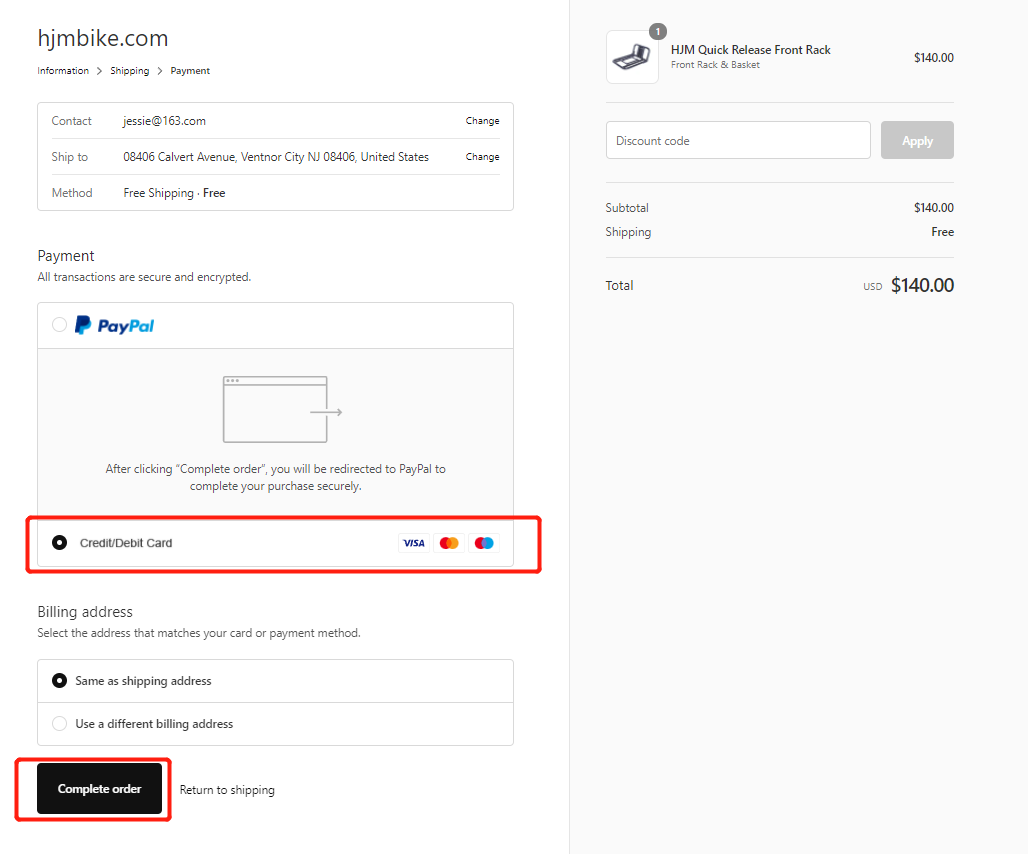Click the shipping address text
This screenshot has width=1028, height=854.
276,157
